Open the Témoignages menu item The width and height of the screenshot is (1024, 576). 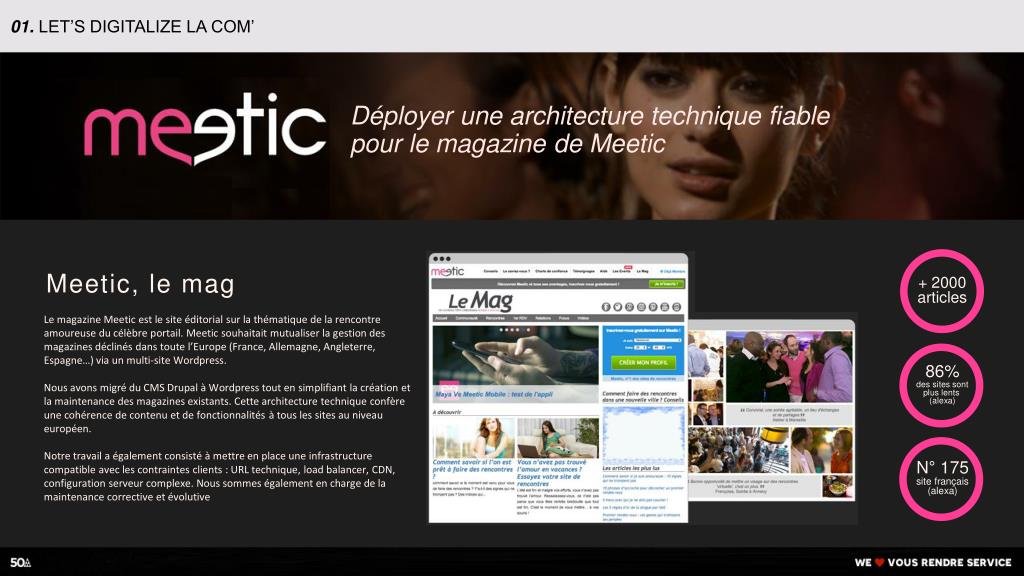point(584,271)
